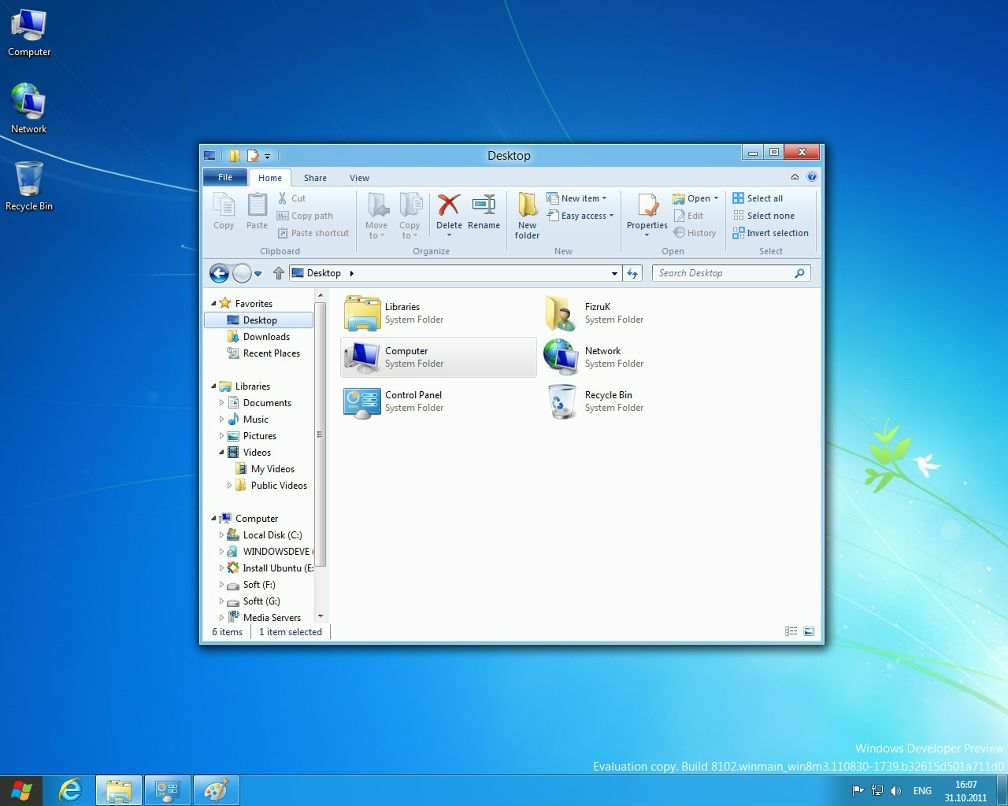Viewport: 1008px width, 806px height.
Task: Click Select all in the ribbon
Action: point(758,198)
